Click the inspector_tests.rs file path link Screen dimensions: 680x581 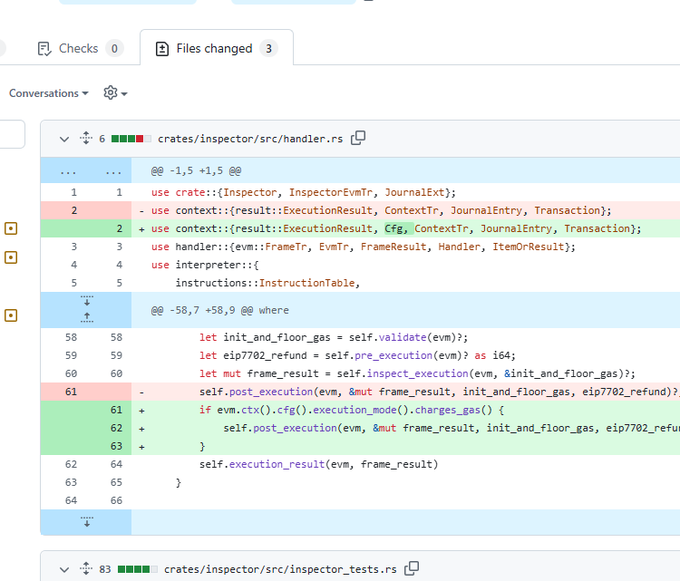(x=280, y=569)
